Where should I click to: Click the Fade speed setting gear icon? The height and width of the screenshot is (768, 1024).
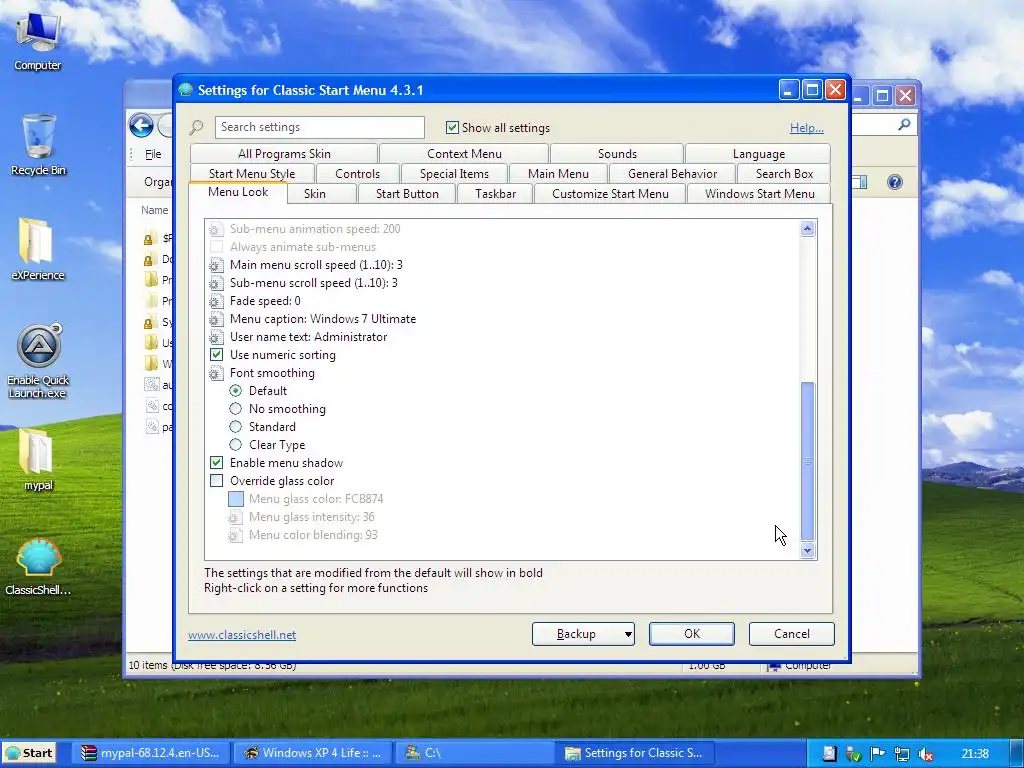[216, 301]
